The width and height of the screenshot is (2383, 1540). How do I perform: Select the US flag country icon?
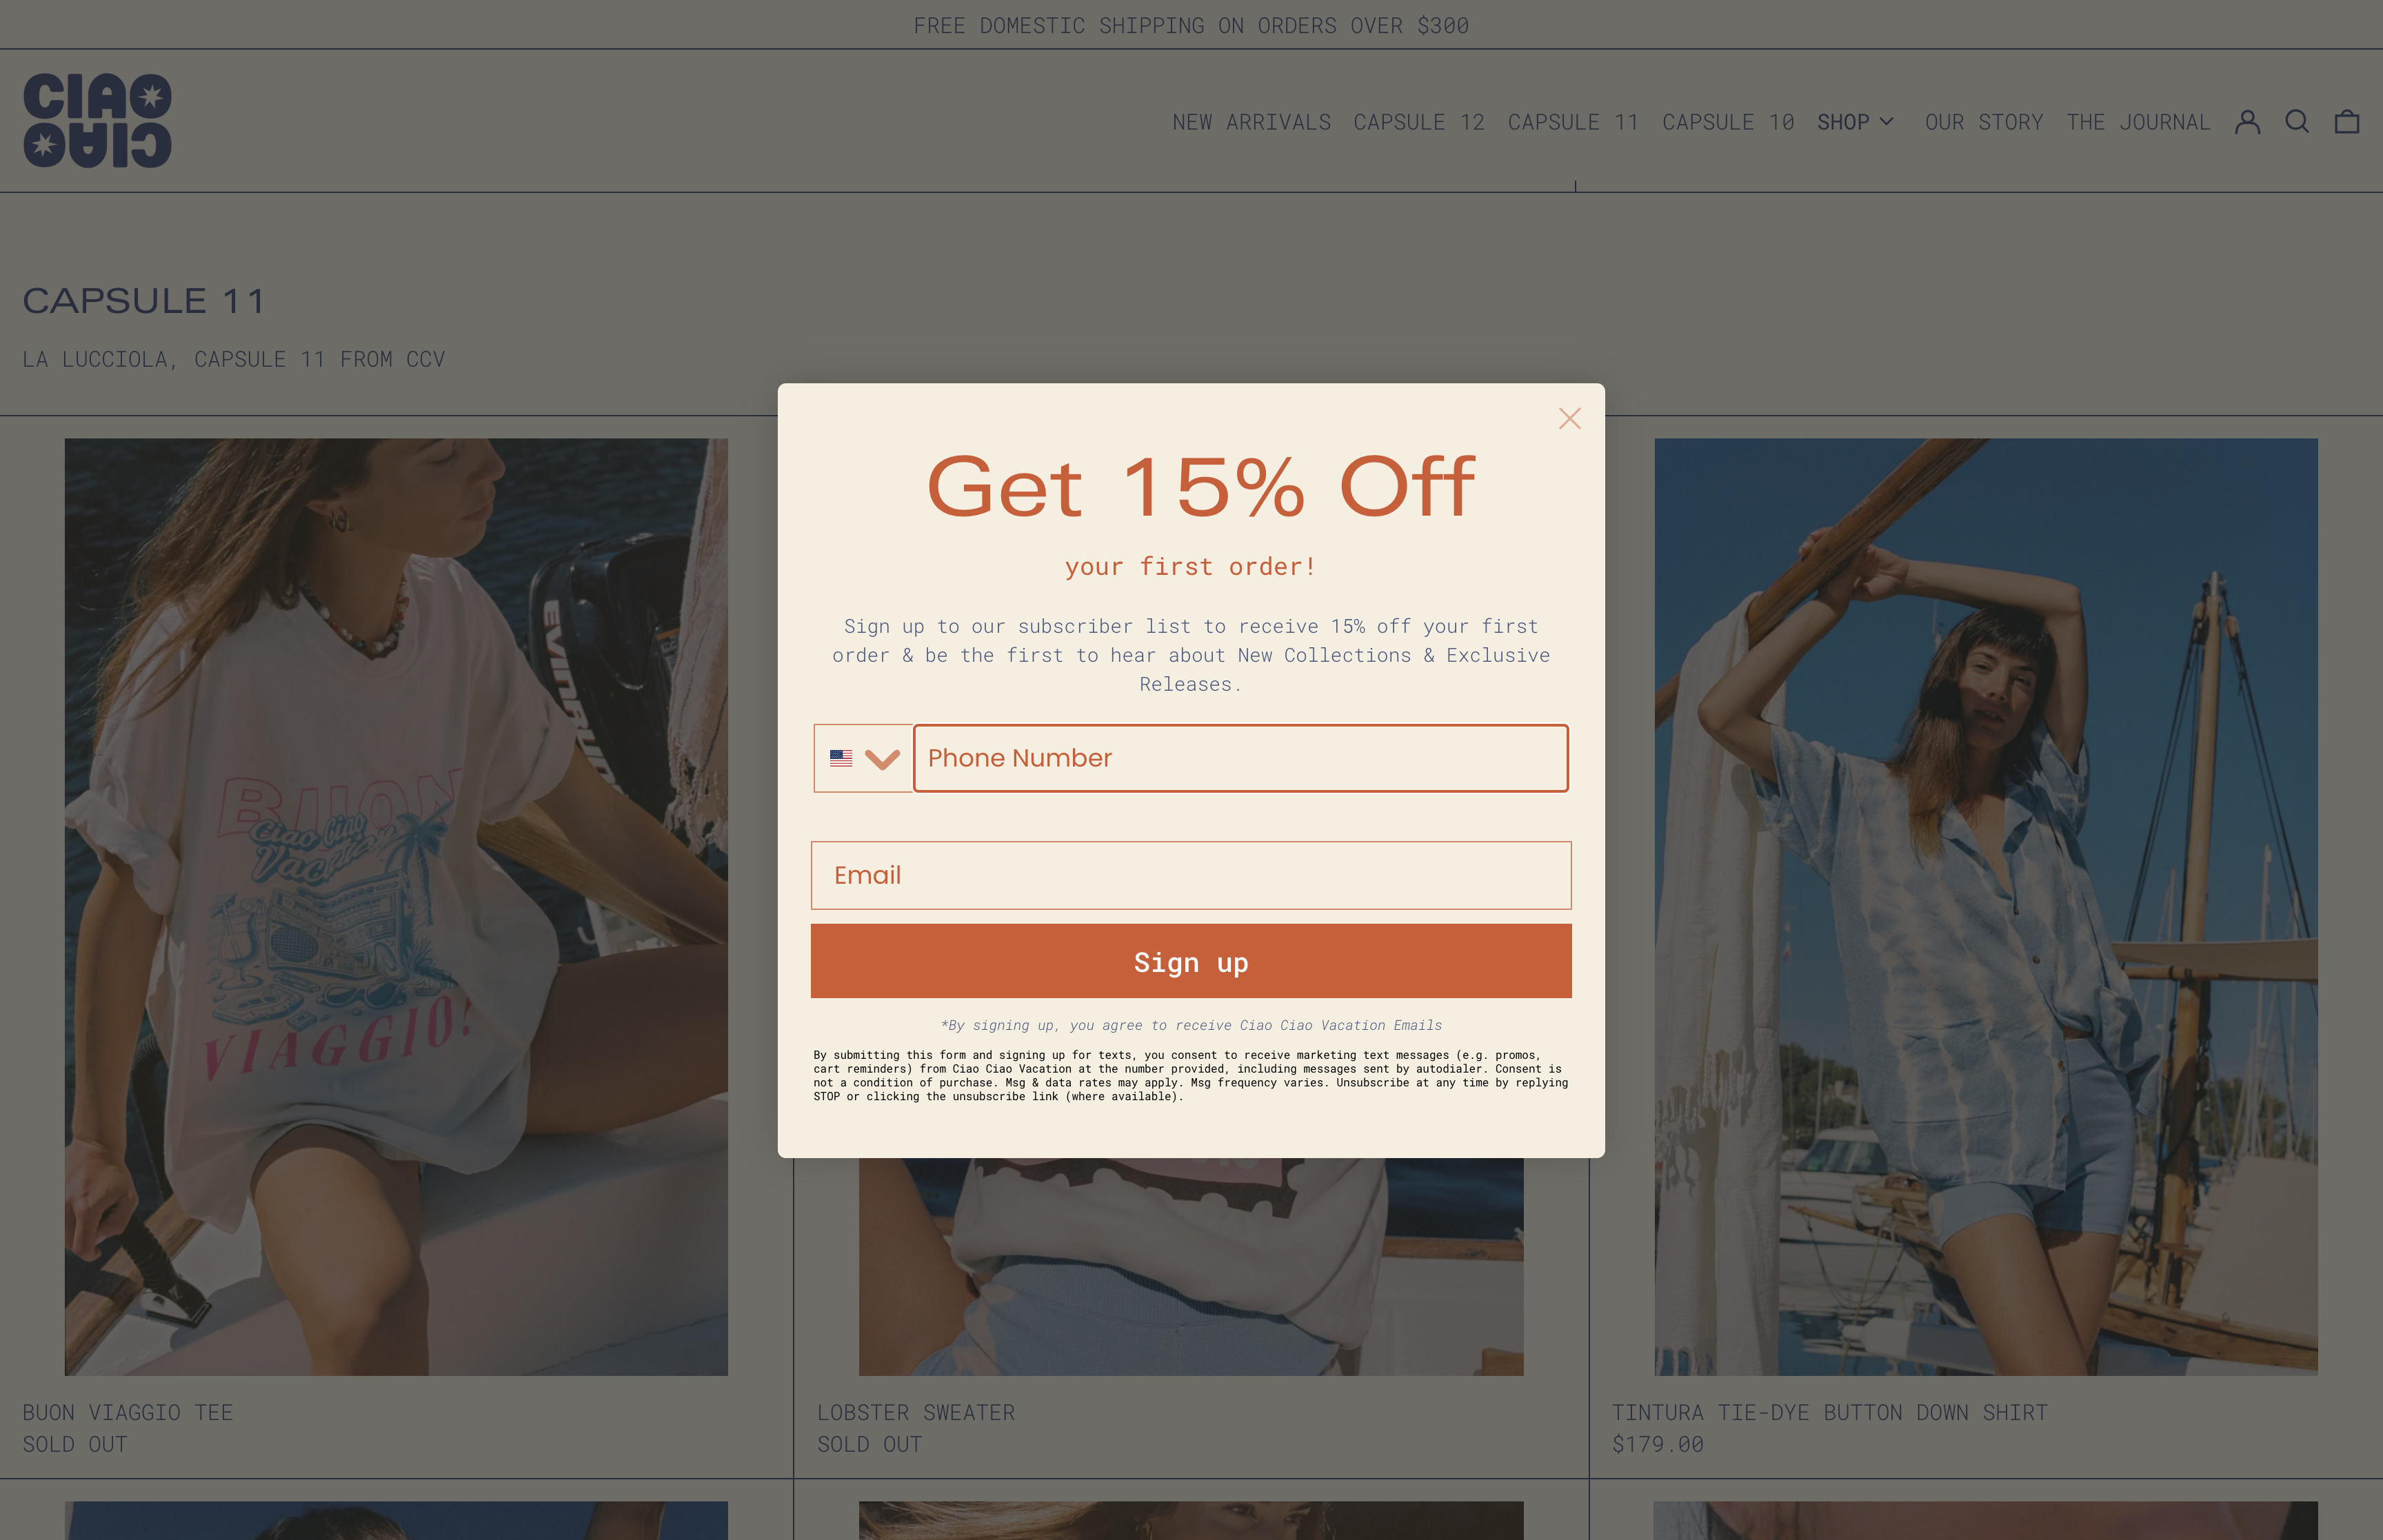click(841, 759)
